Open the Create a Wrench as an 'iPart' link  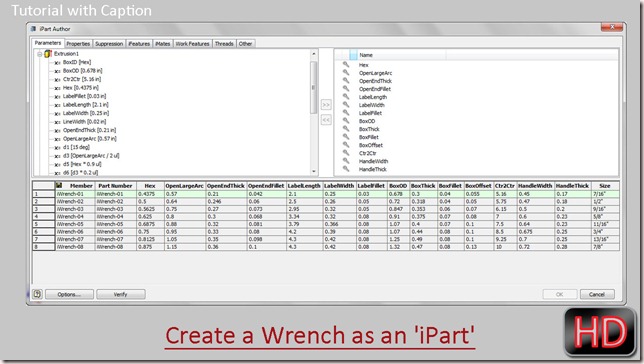tap(320, 336)
